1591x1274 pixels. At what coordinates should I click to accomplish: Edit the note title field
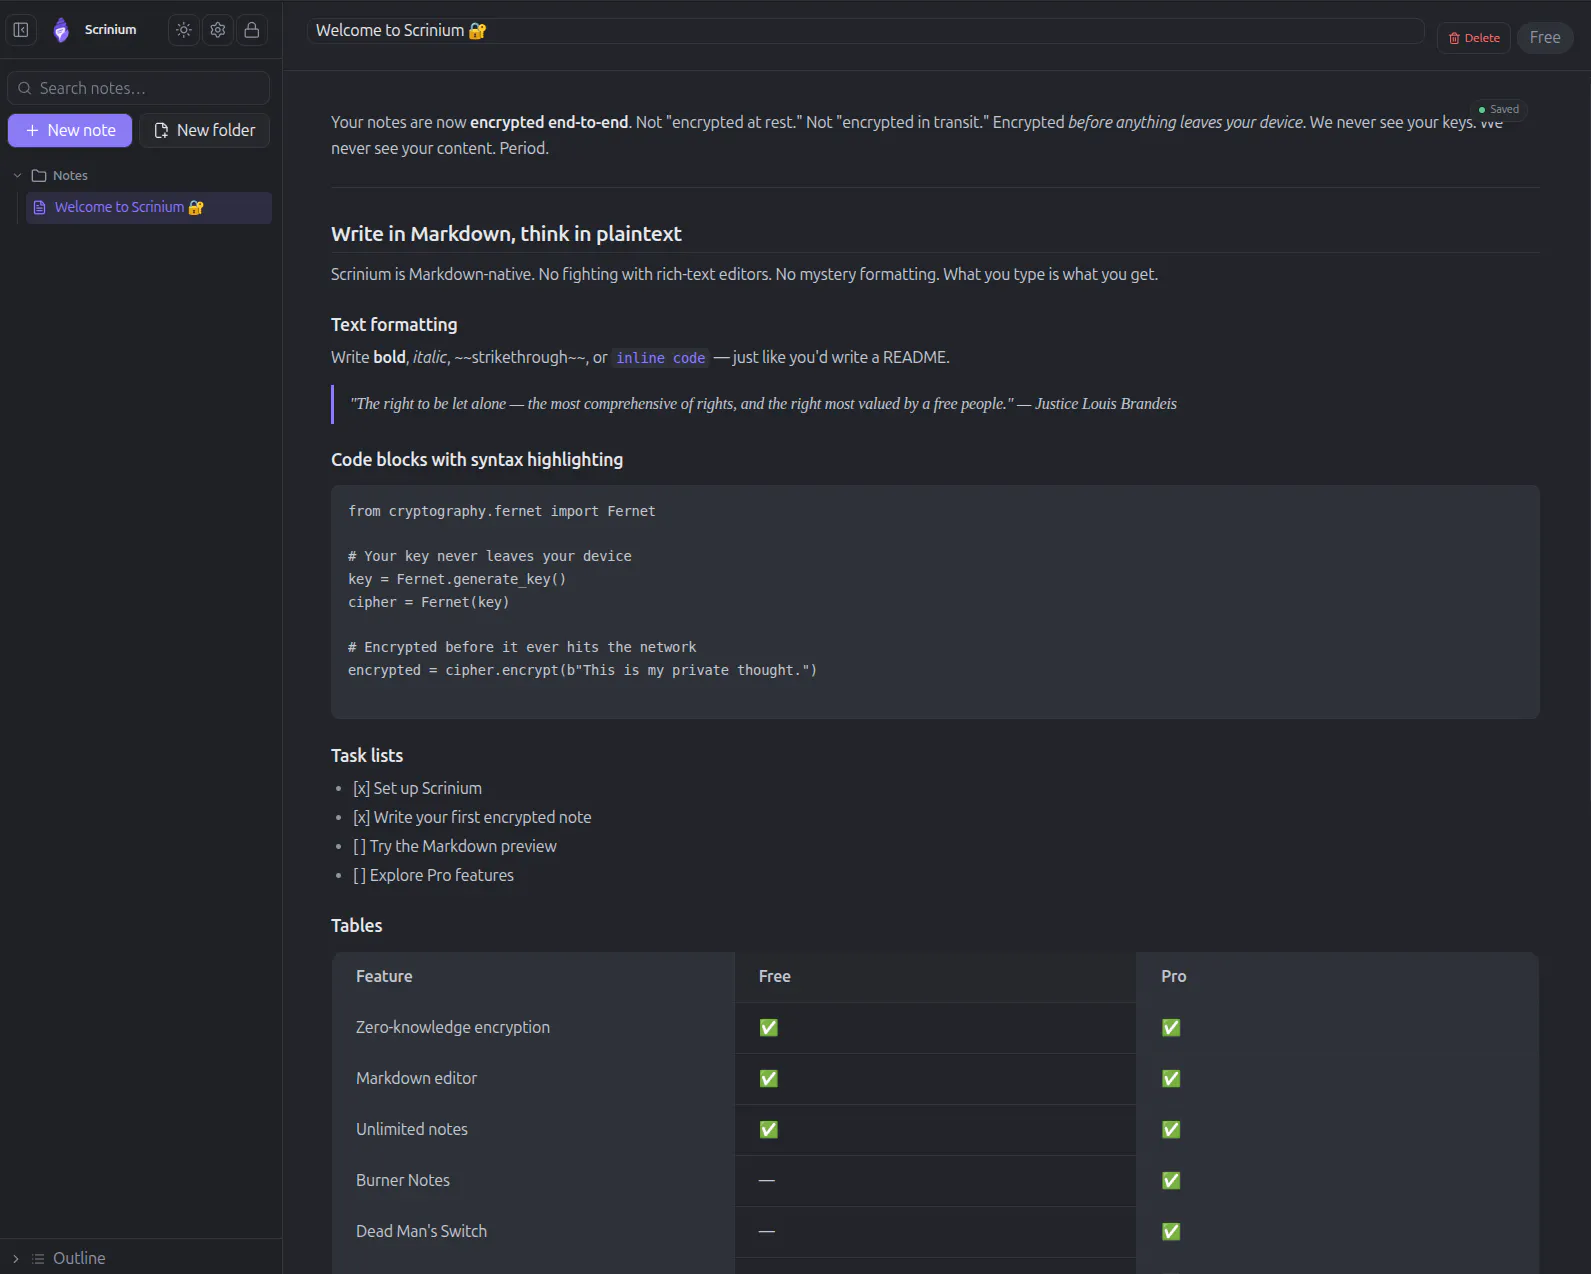[866, 30]
